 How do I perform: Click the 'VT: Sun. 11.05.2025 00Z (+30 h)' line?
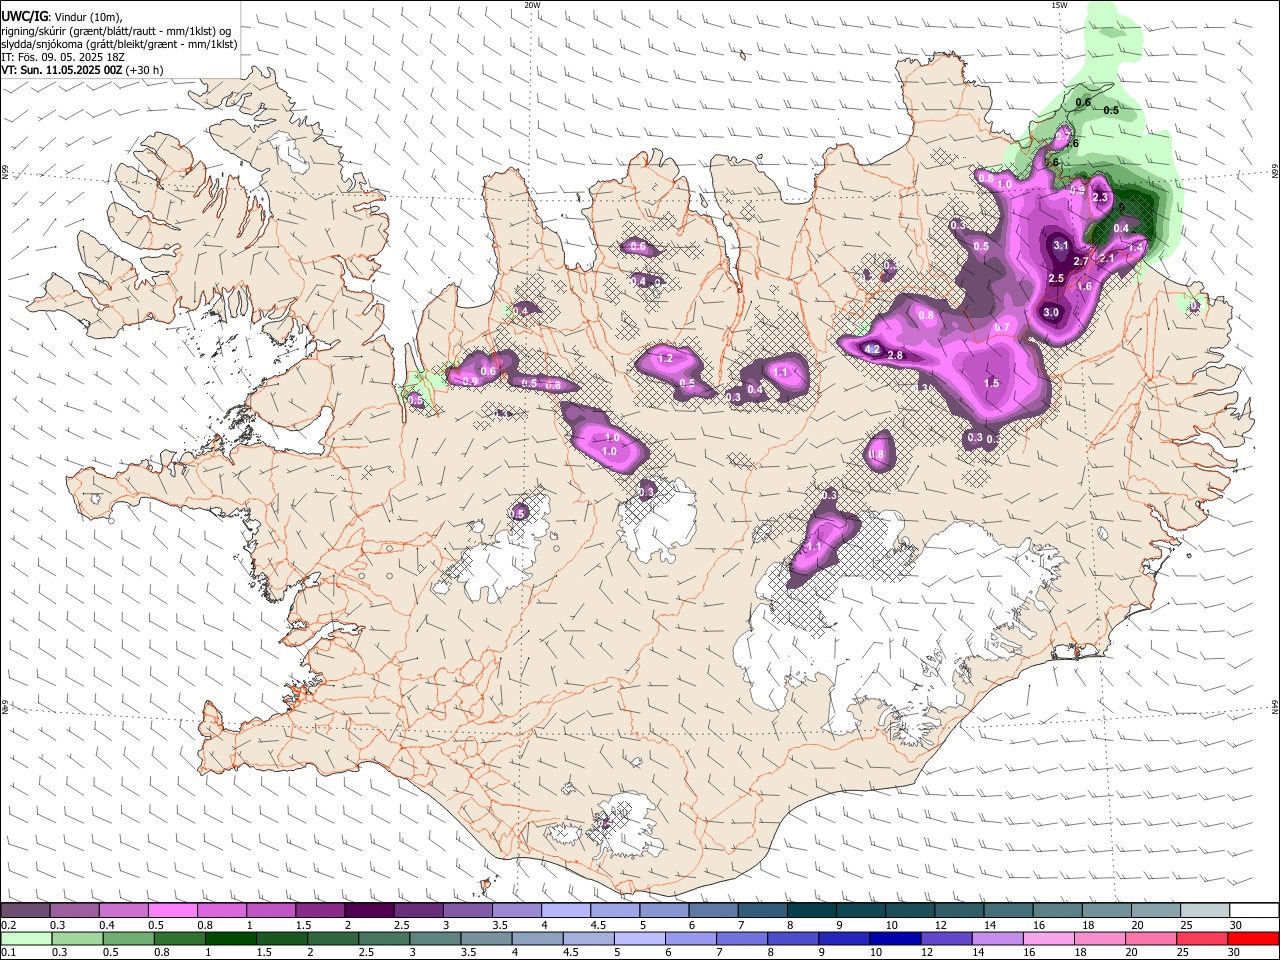(x=82, y=70)
